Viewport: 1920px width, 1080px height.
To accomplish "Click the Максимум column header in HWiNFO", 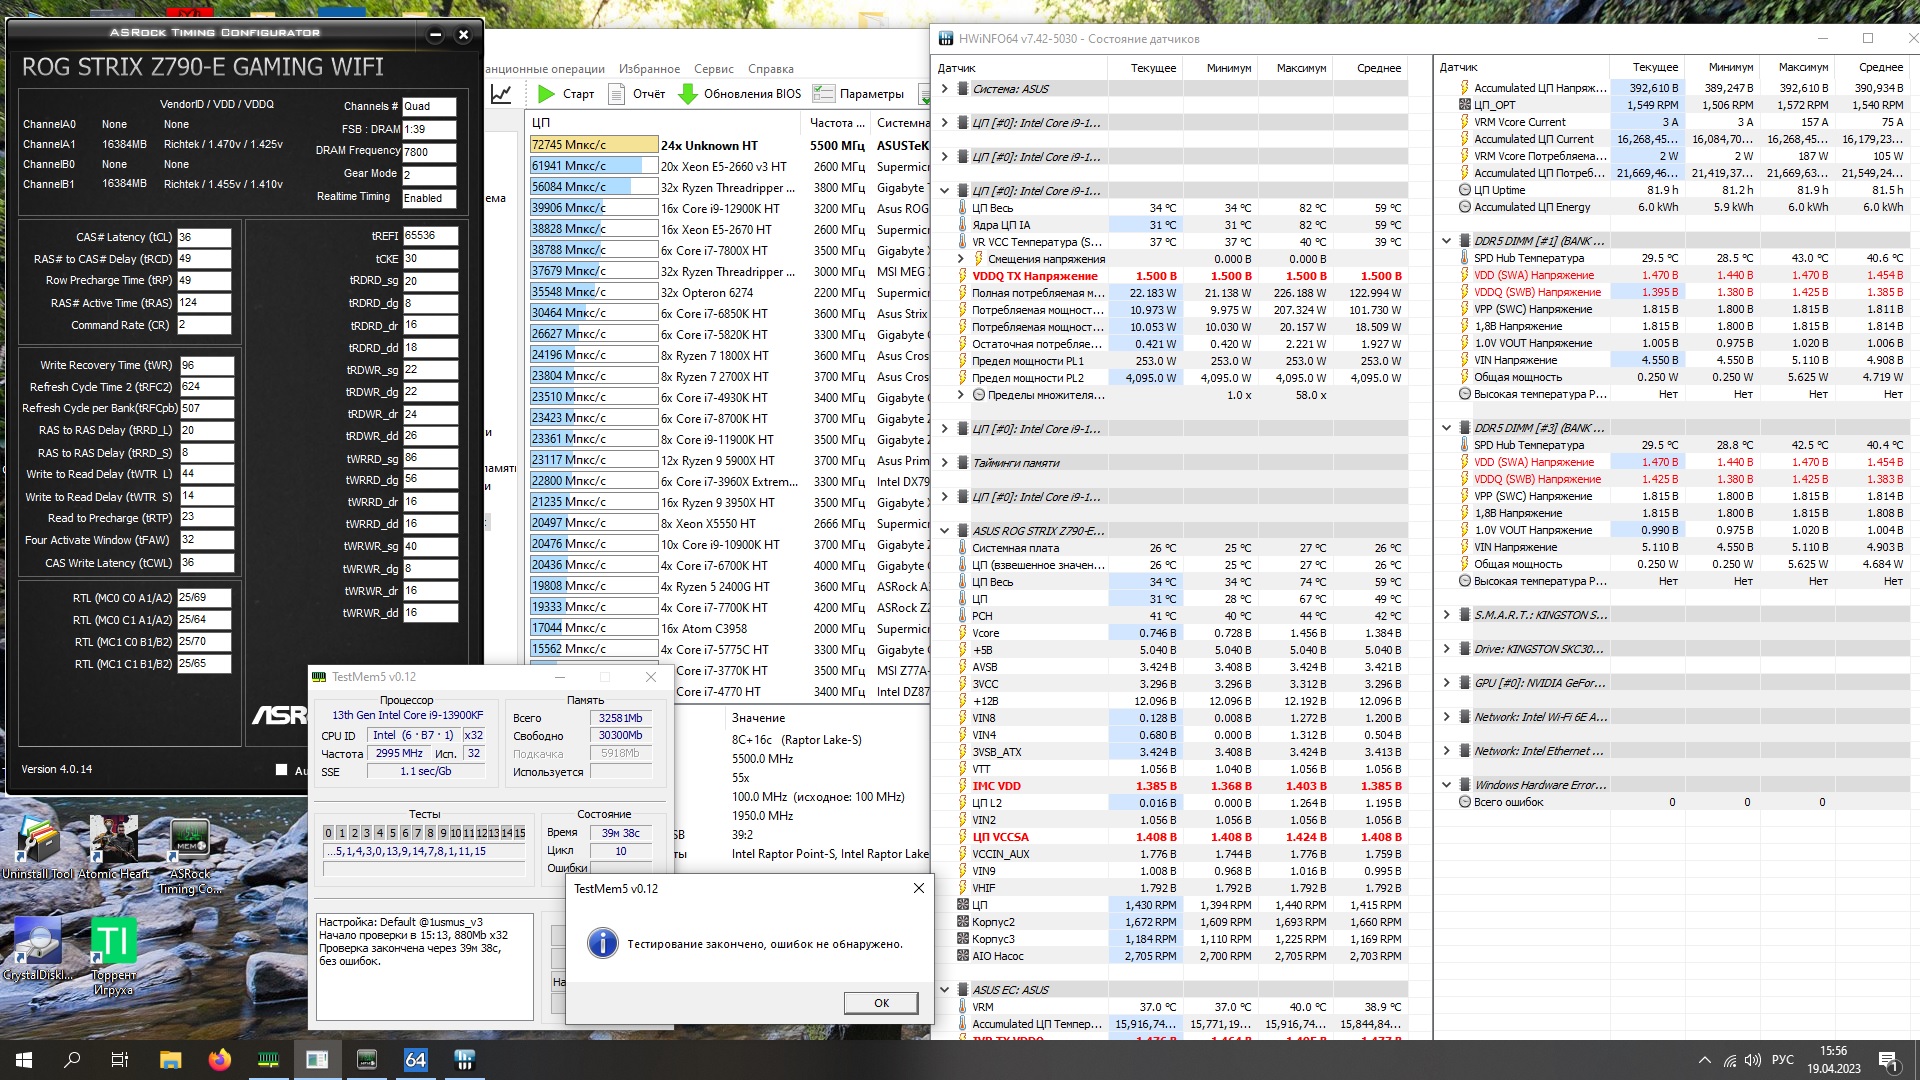I will [x=1300, y=68].
